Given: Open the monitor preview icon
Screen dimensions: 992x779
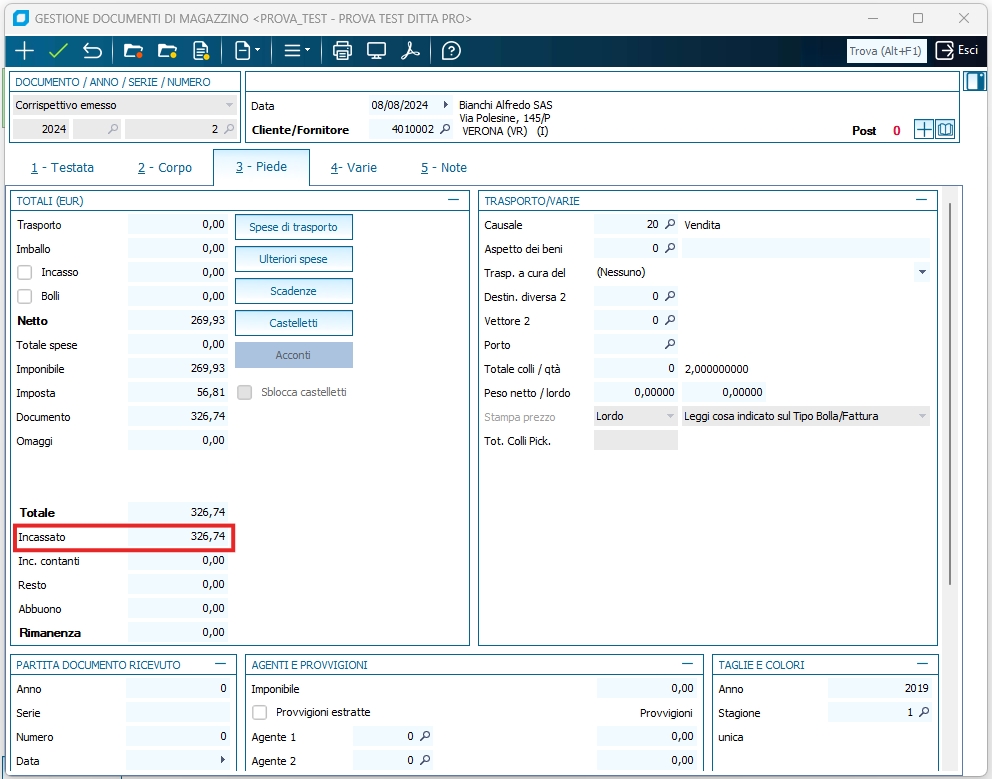Looking at the screenshot, I should (376, 51).
